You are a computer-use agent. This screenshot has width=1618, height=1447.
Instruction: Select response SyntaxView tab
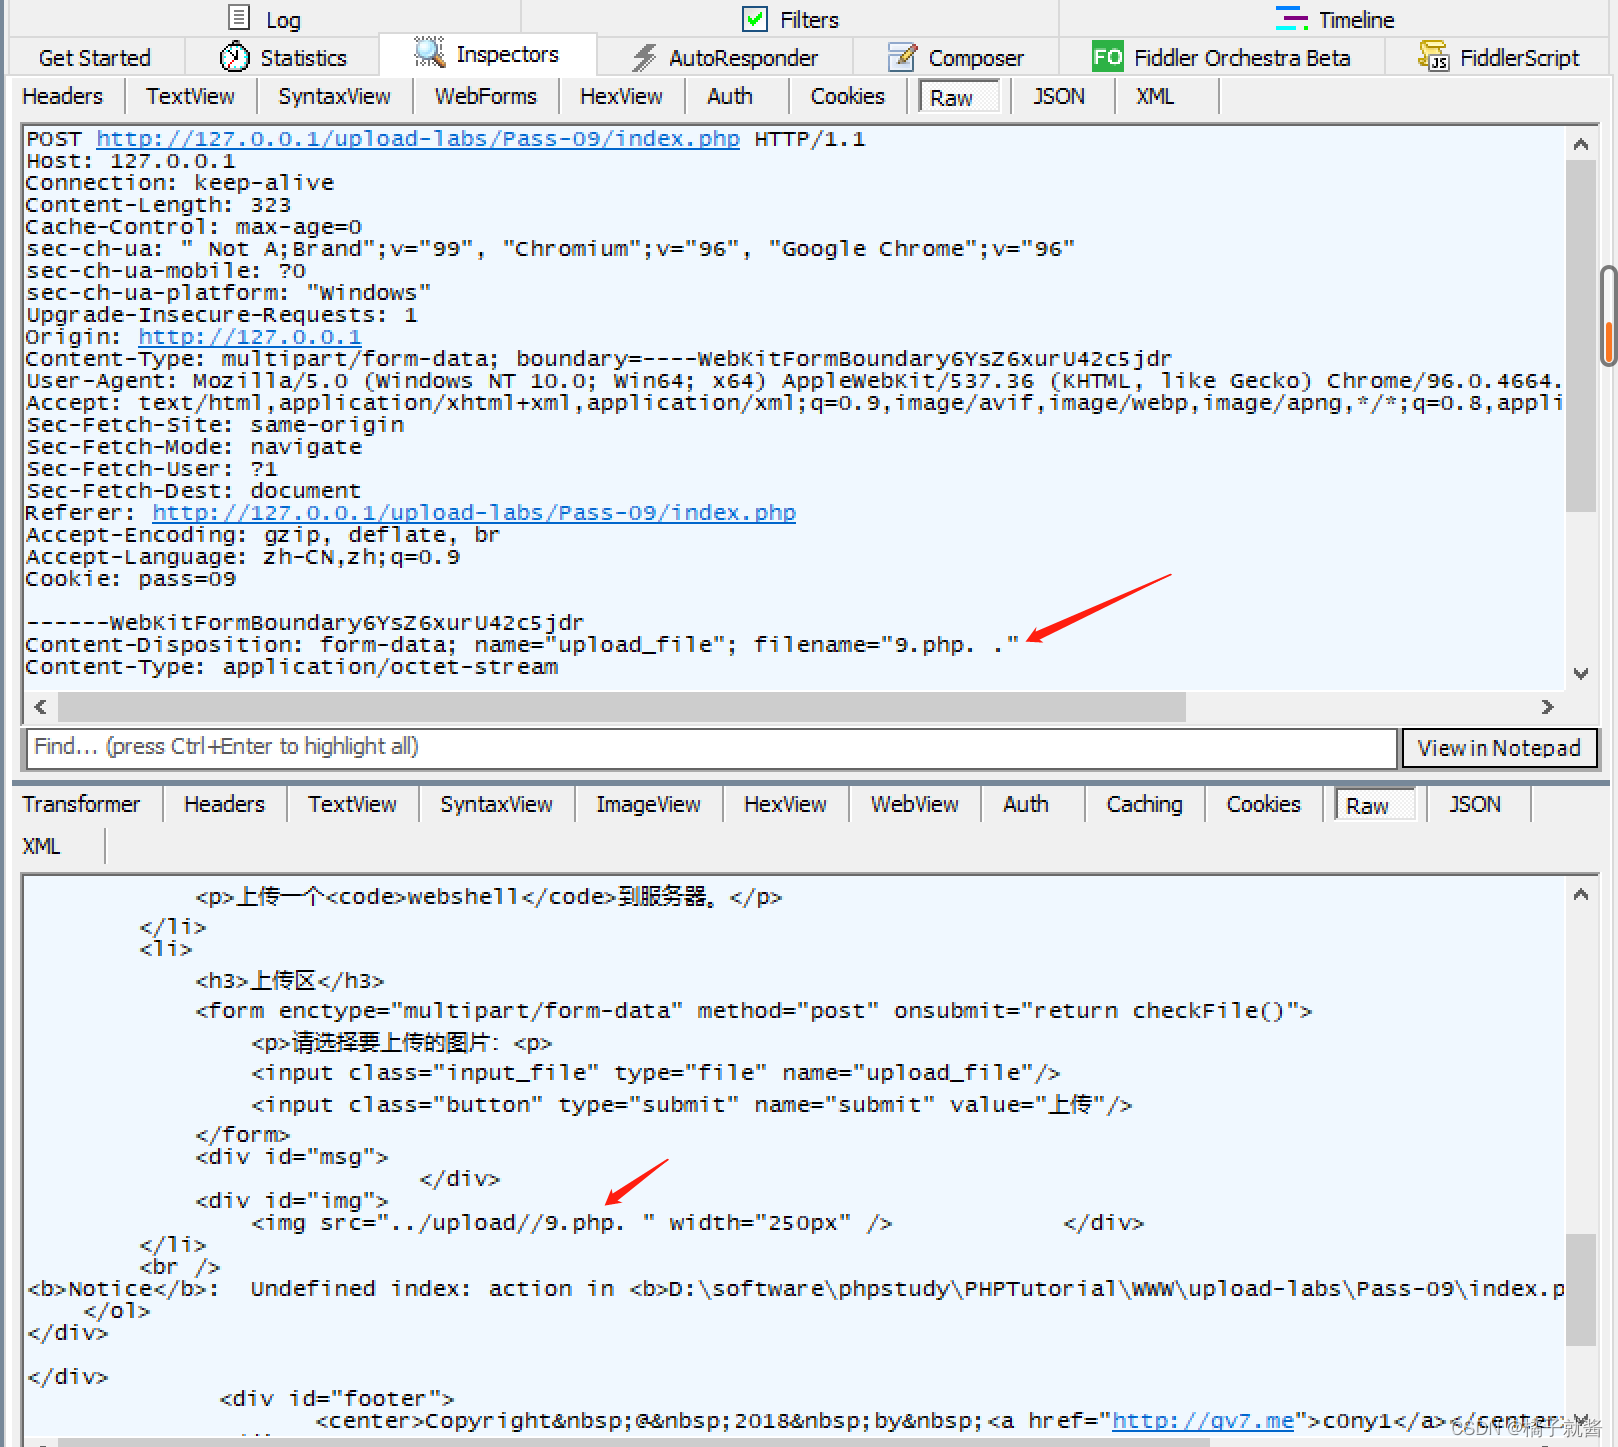496,804
